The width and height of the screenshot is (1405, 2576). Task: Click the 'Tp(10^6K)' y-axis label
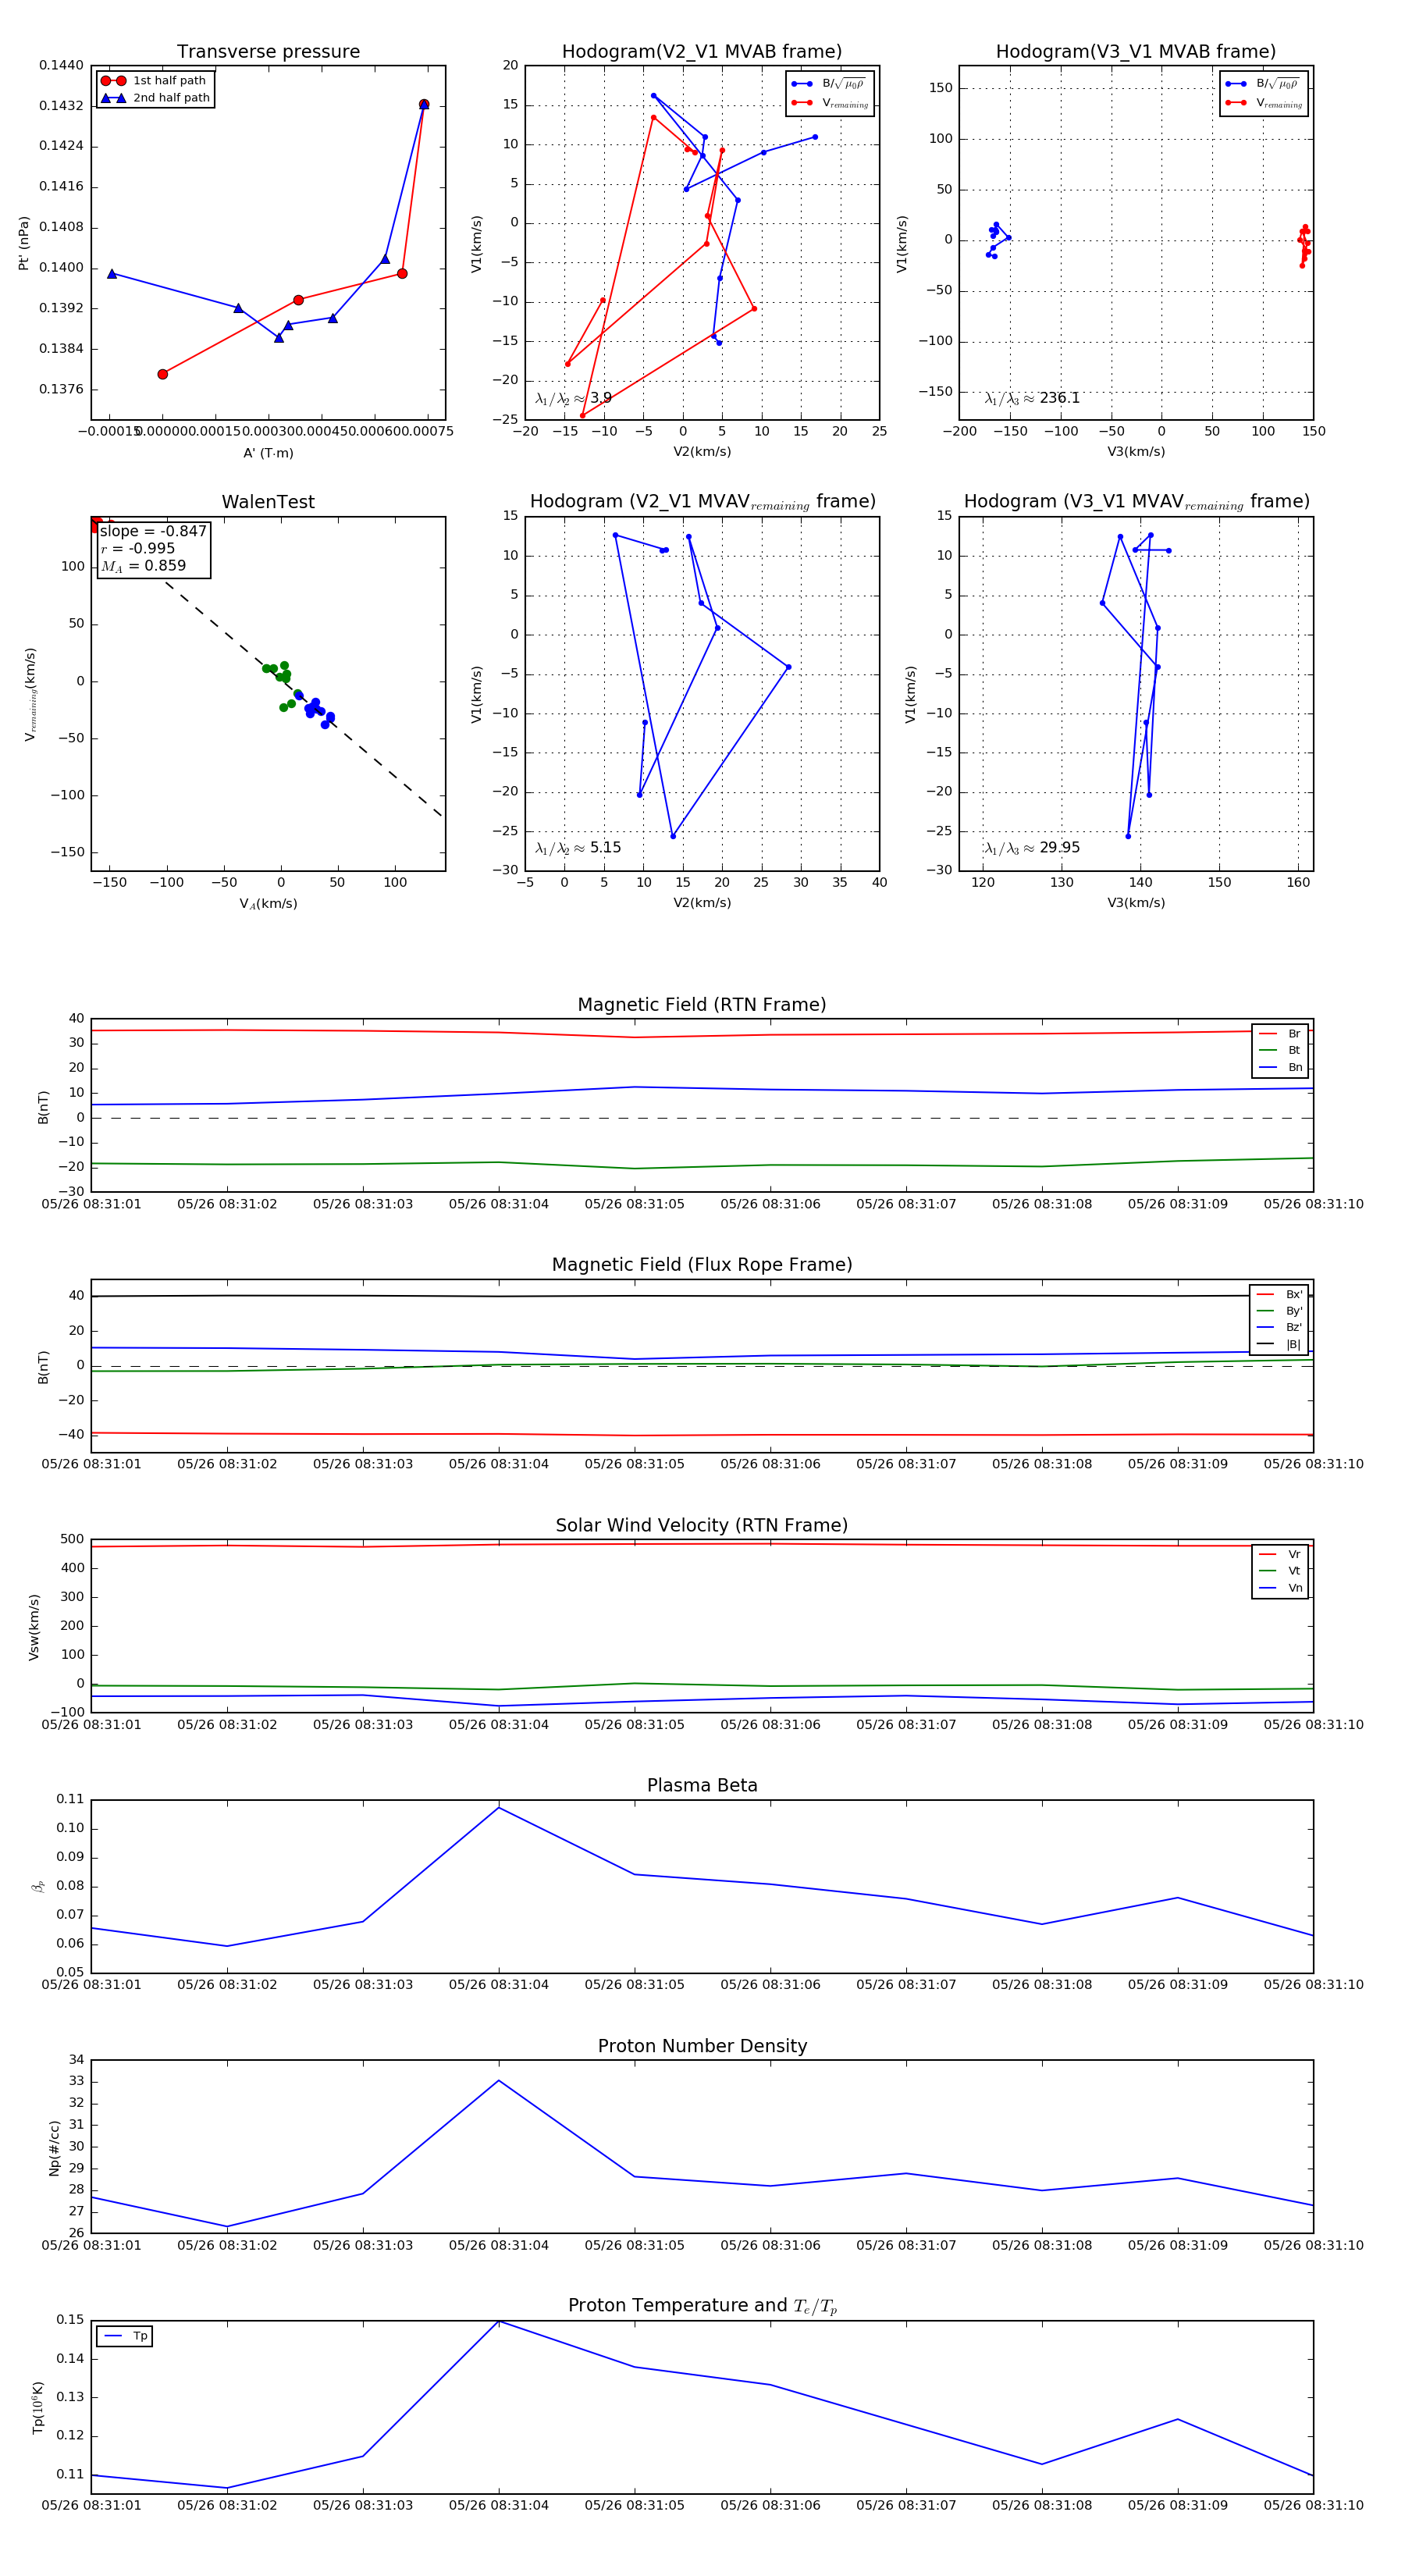point(38,2408)
